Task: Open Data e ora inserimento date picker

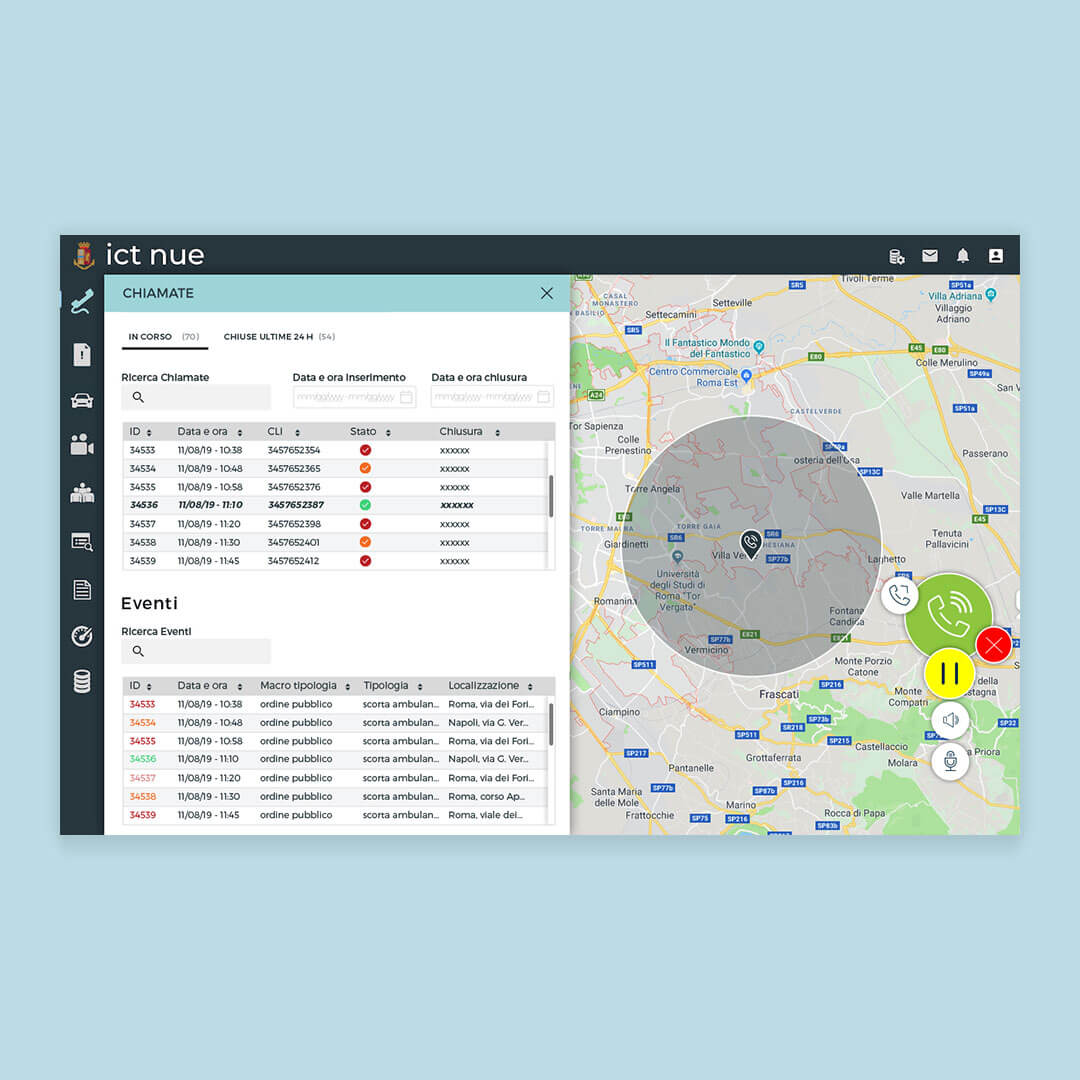Action: (406, 397)
